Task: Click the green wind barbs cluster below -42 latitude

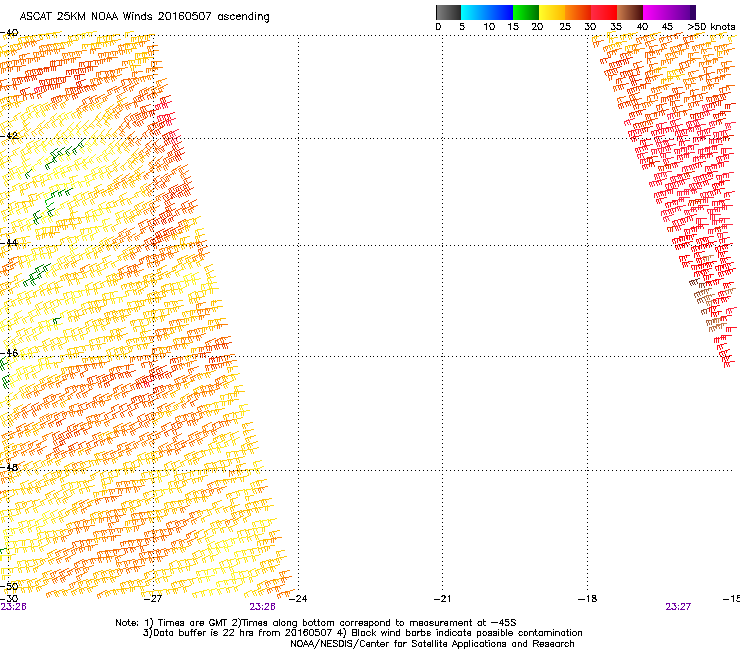Action: pos(64,153)
